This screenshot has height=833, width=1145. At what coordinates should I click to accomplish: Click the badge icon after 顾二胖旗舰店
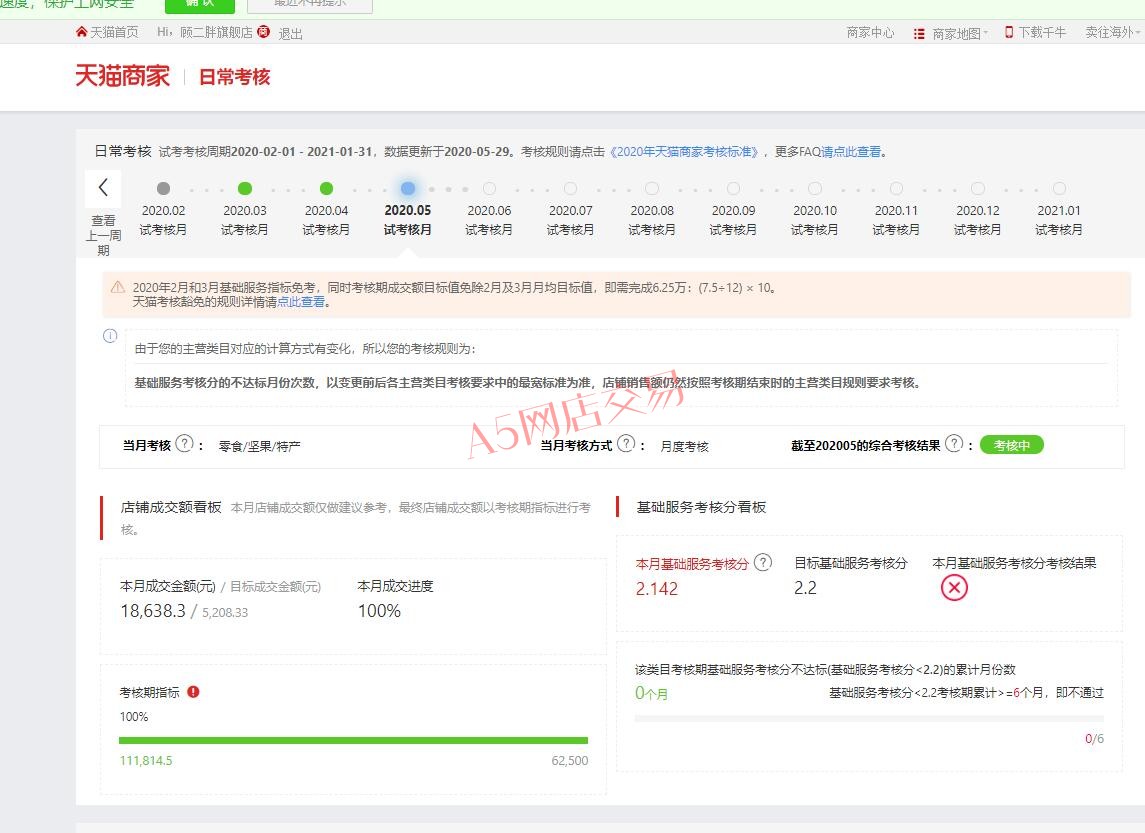[264, 31]
